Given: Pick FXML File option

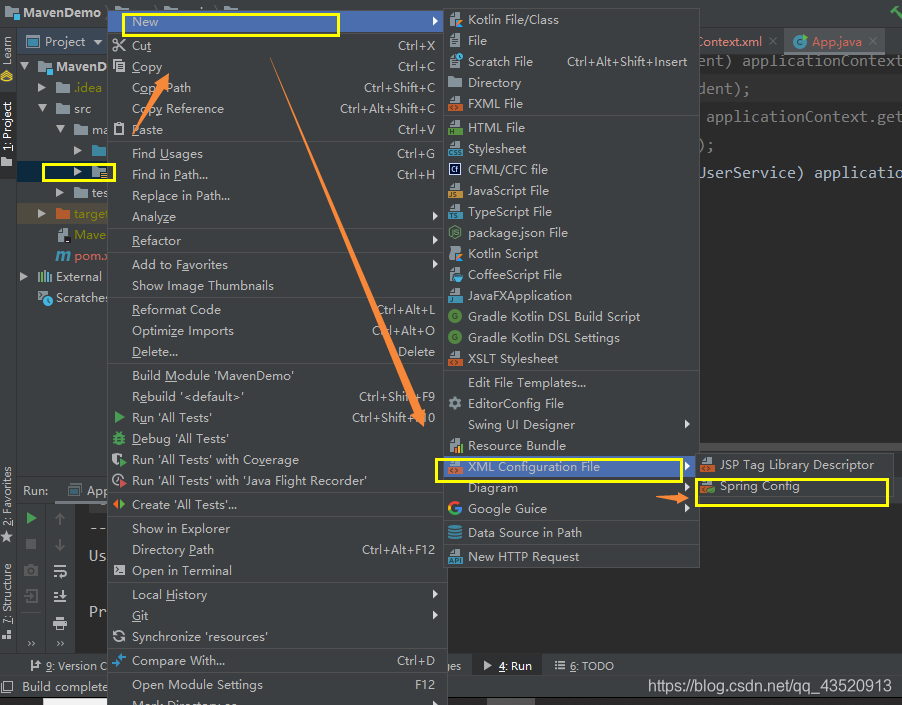Looking at the screenshot, I should click(x=571, y=104).
